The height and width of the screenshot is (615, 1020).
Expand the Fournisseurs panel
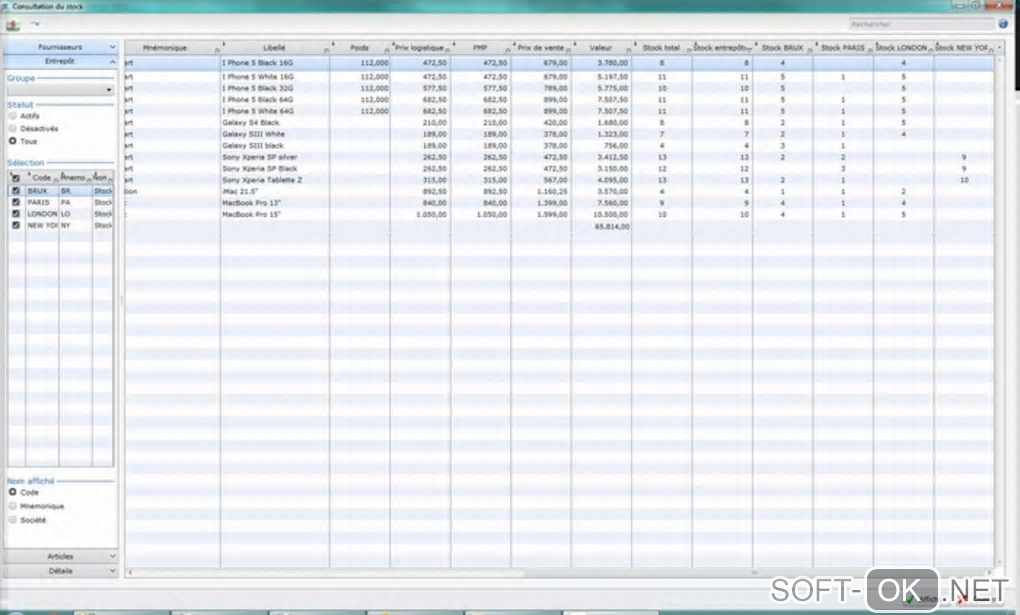point(60,47)
